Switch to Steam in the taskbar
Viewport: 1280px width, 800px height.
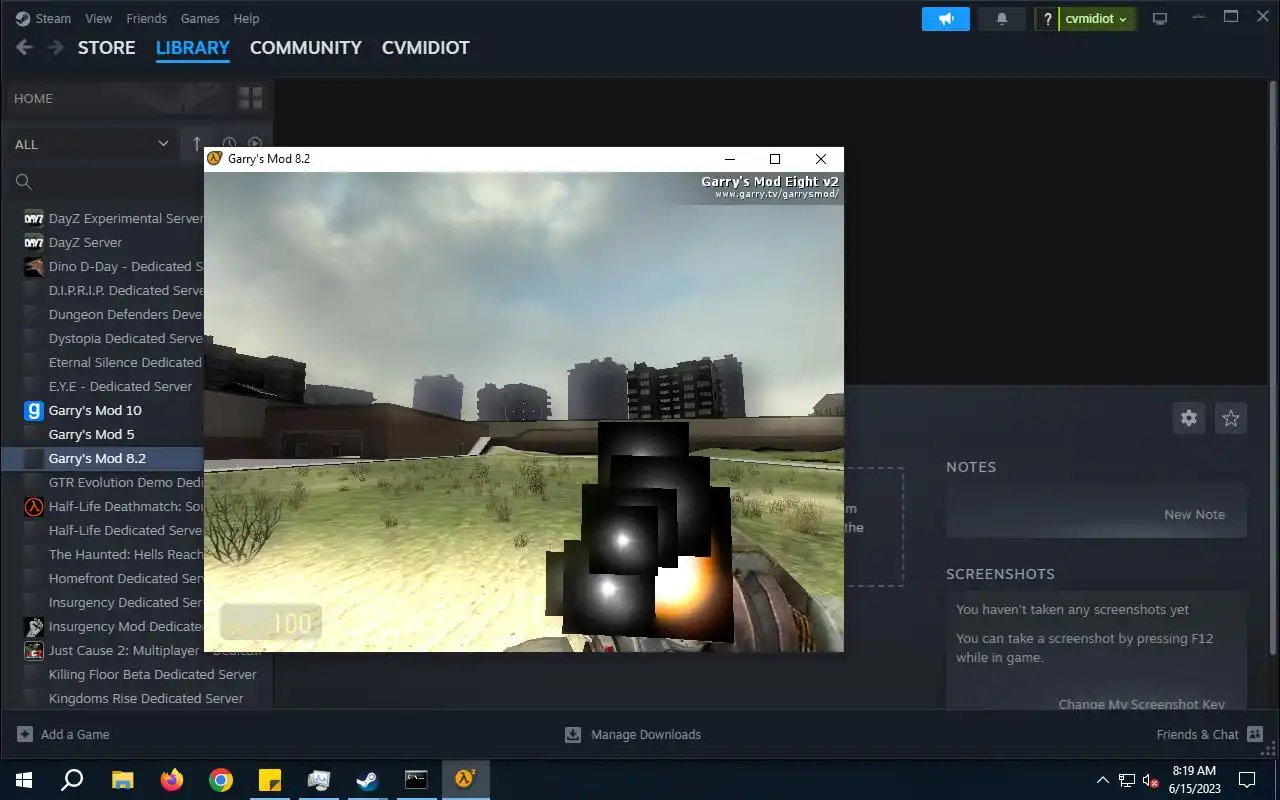tap(367, 780)
